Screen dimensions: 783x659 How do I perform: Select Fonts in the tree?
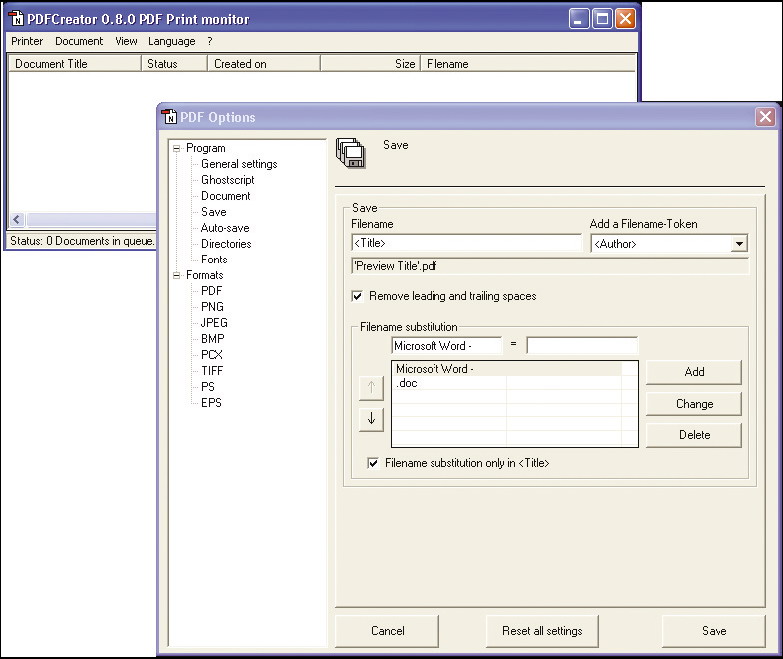(214, 260)
